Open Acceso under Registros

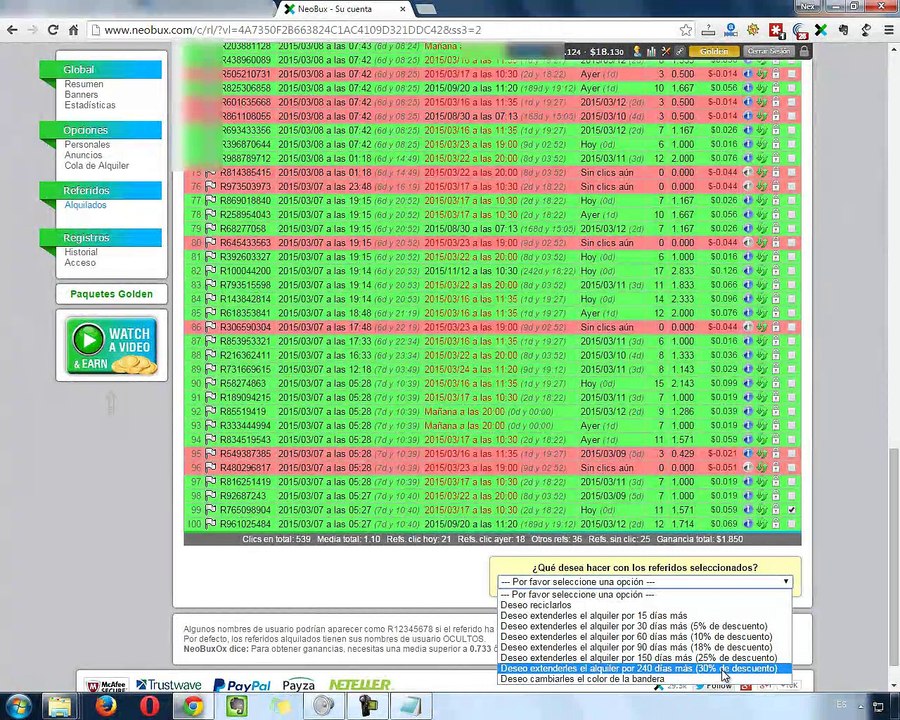80,262
